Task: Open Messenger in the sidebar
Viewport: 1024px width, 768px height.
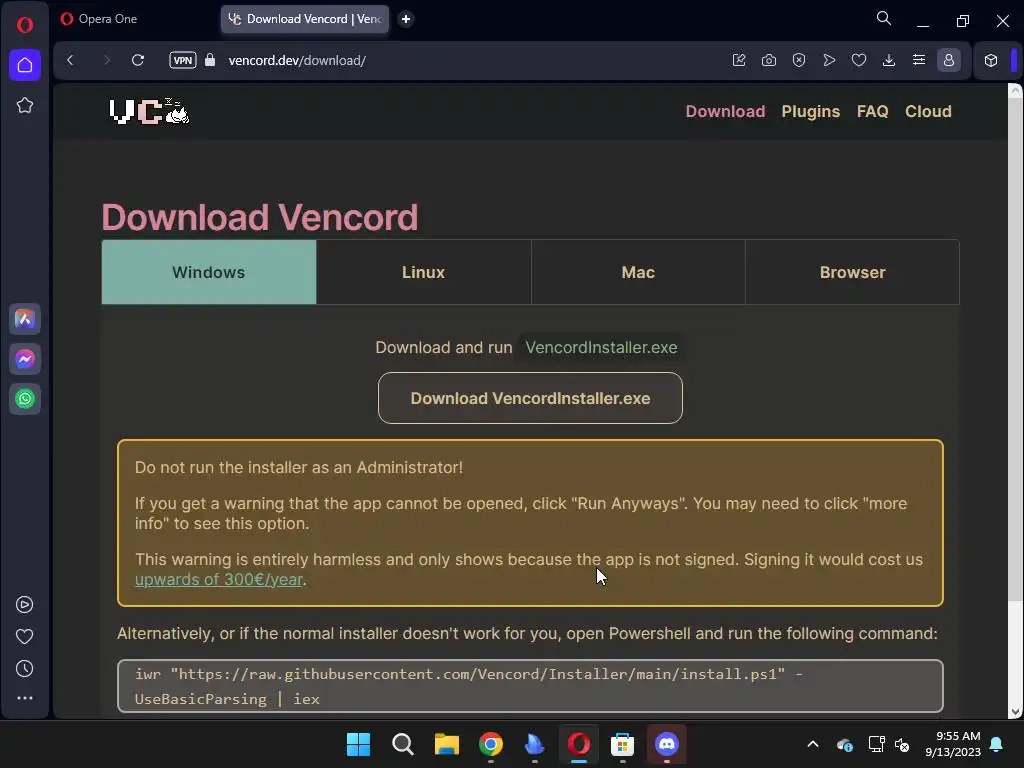Action: (x=25, y=359)
